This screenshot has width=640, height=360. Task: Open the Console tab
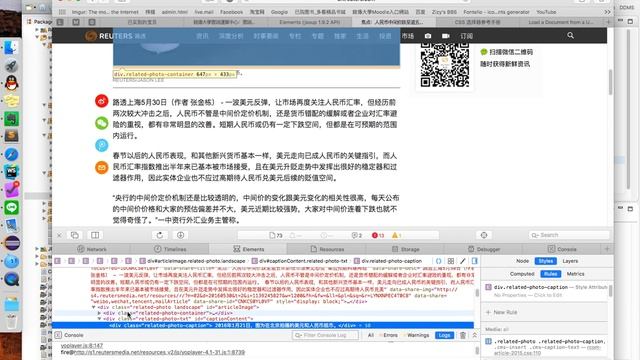562,249
